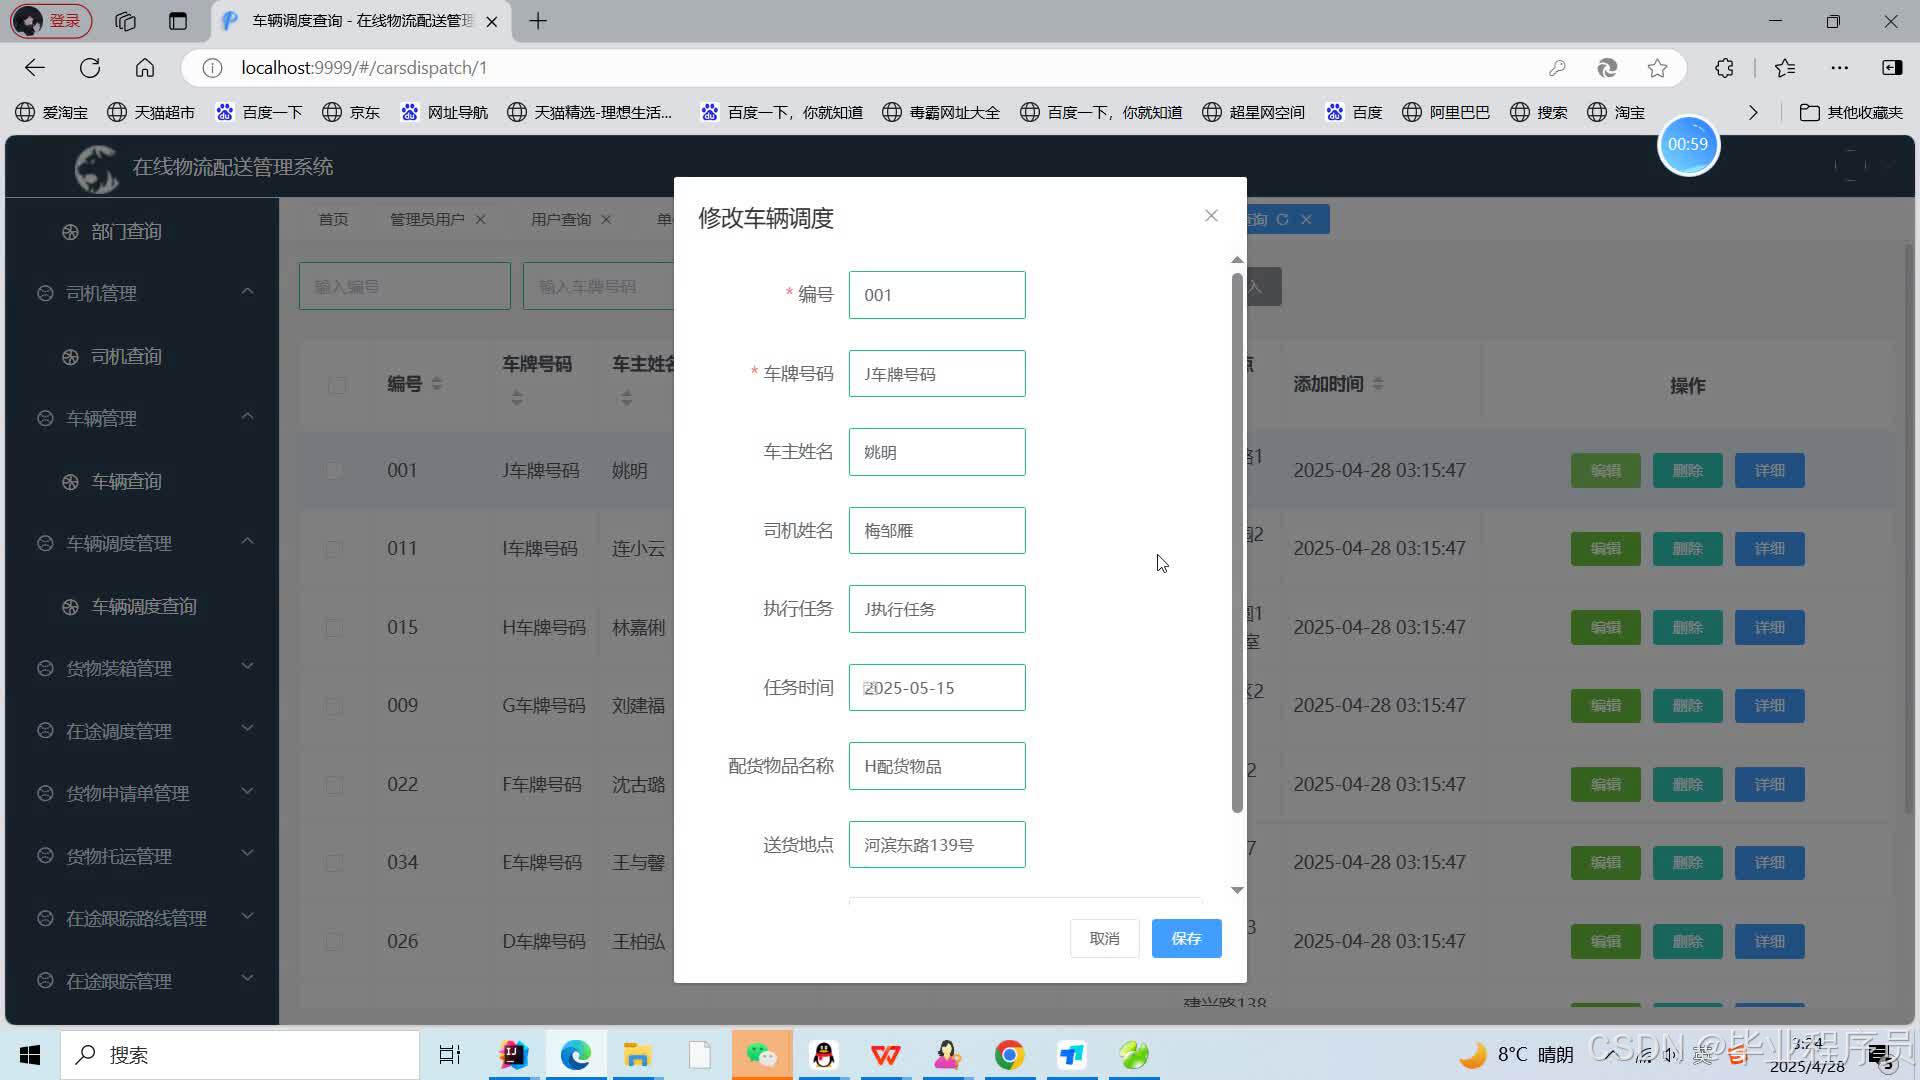Click the 00:59 countdown timer badge
Screen dimensions: 1920x1080
click(1688, 144)
